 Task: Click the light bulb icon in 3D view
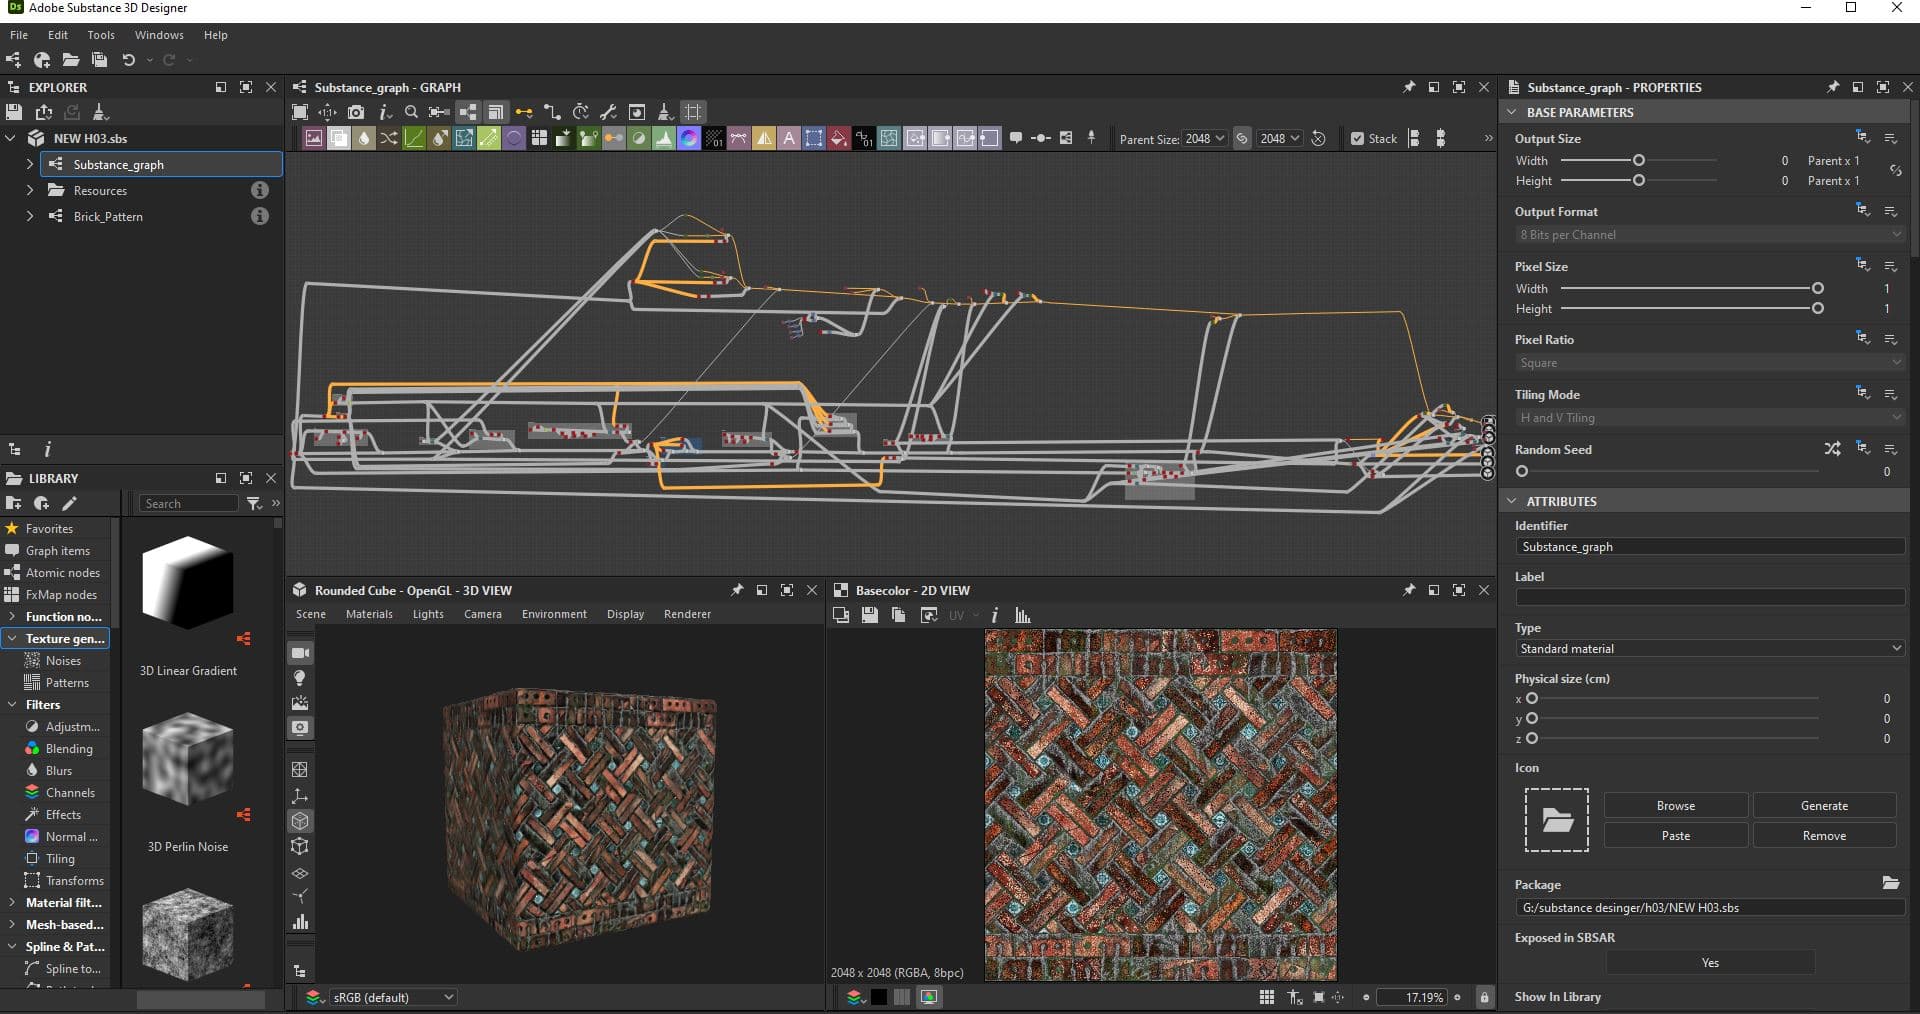point(300,678)
